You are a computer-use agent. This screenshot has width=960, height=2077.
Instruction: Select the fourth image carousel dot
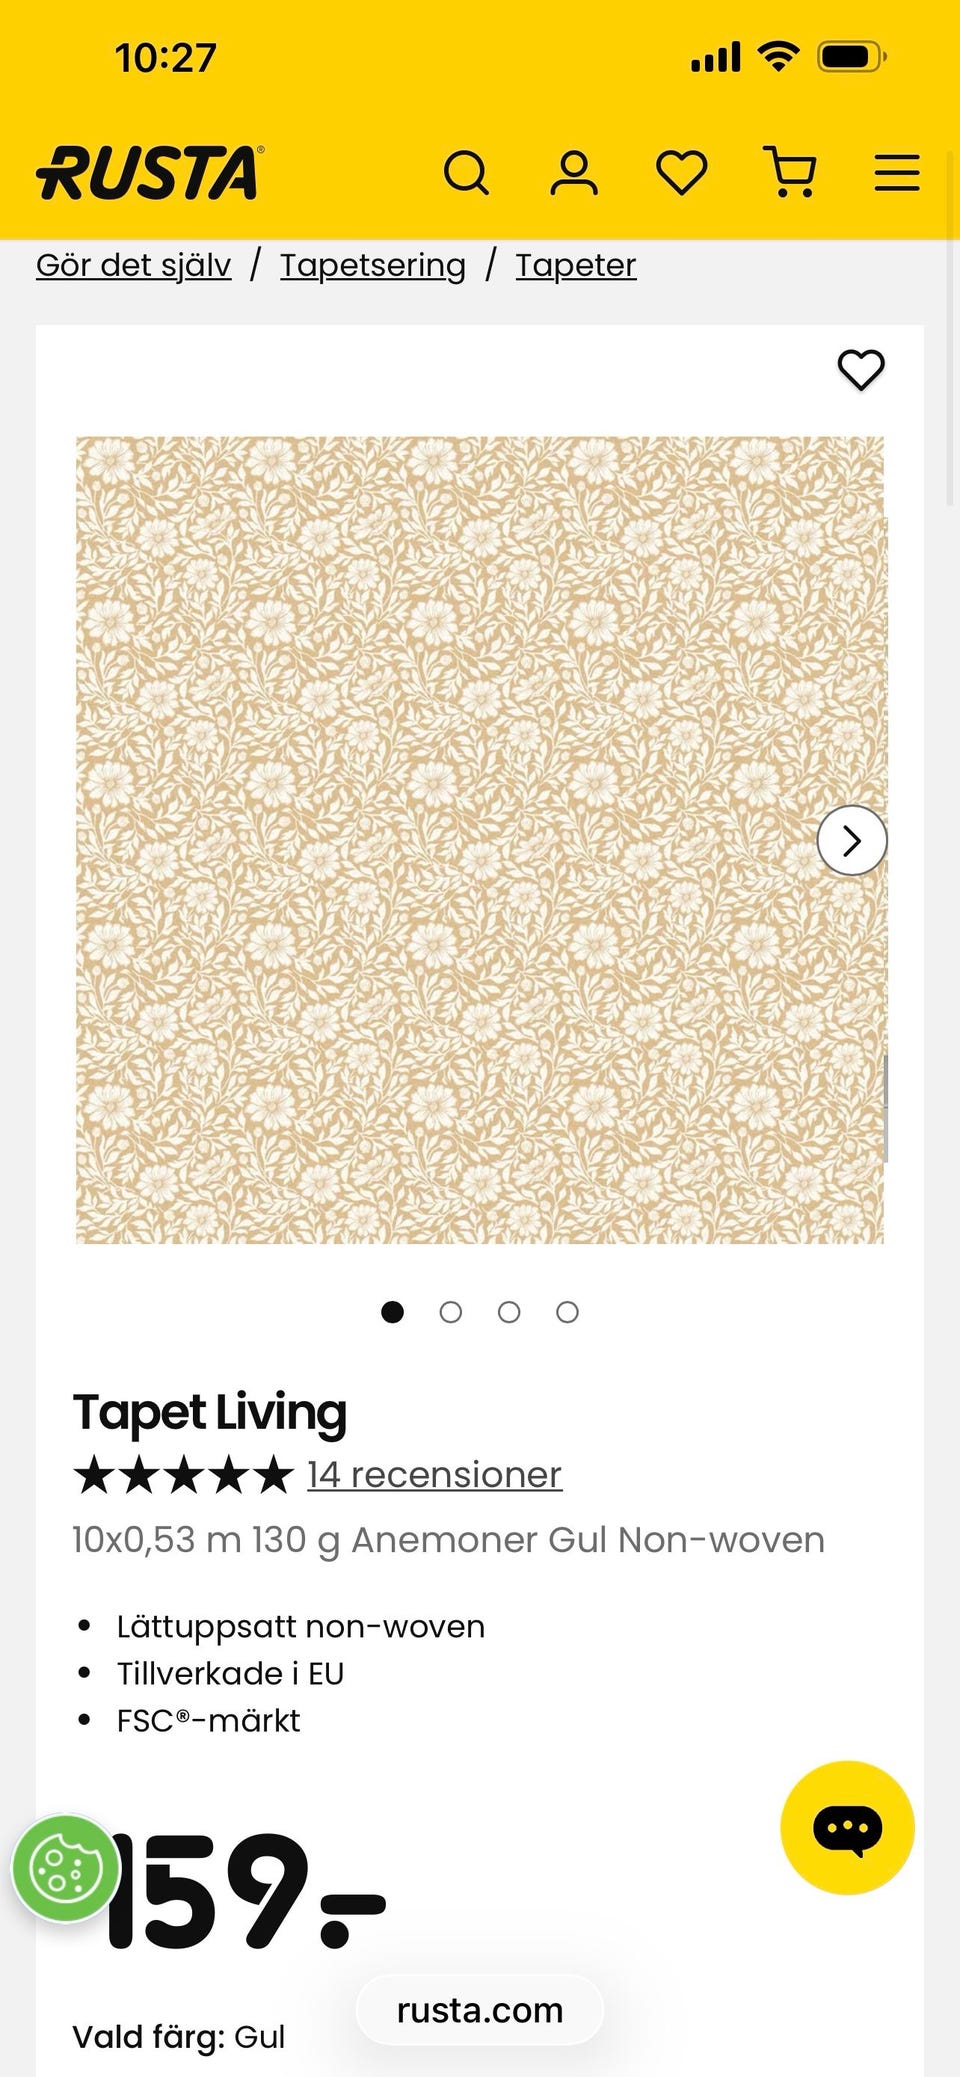pyautogui.click(x=567, y=1312)
